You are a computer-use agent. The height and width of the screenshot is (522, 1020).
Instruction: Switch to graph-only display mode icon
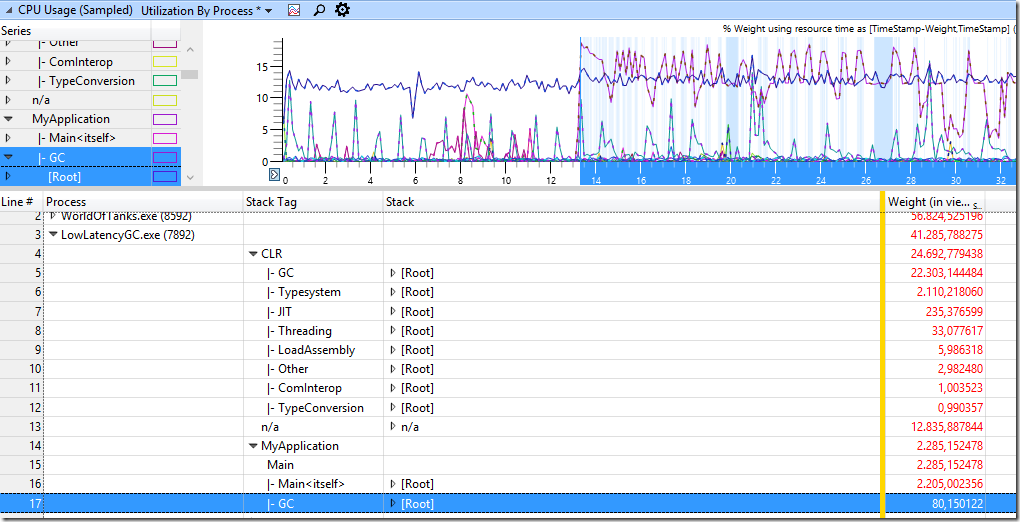point(295,10)
